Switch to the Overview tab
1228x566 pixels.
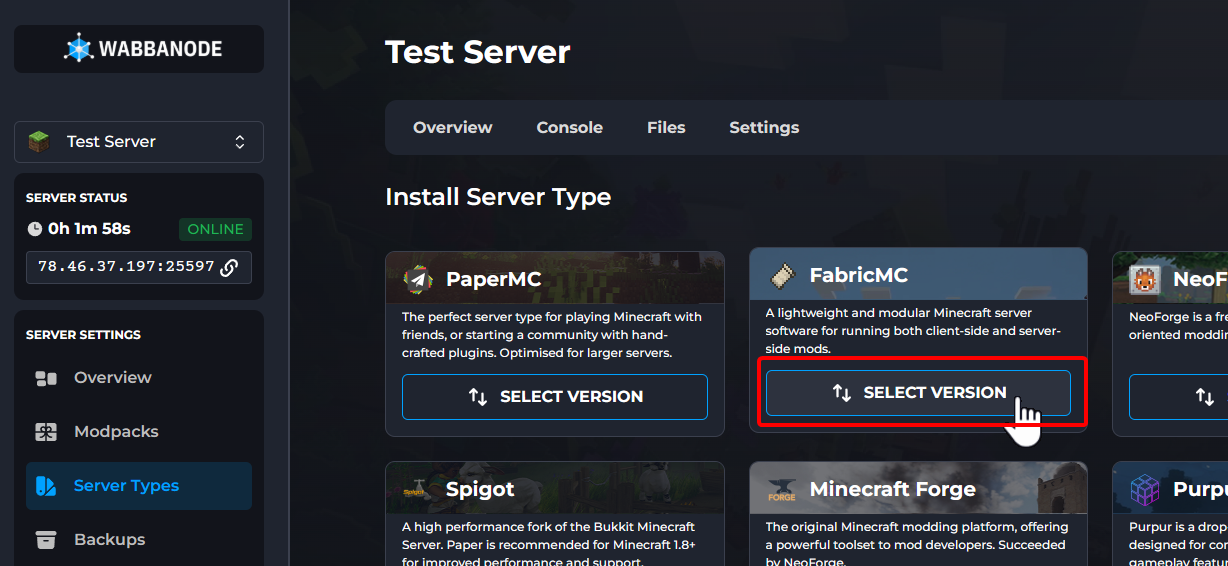tap(453, 128)
